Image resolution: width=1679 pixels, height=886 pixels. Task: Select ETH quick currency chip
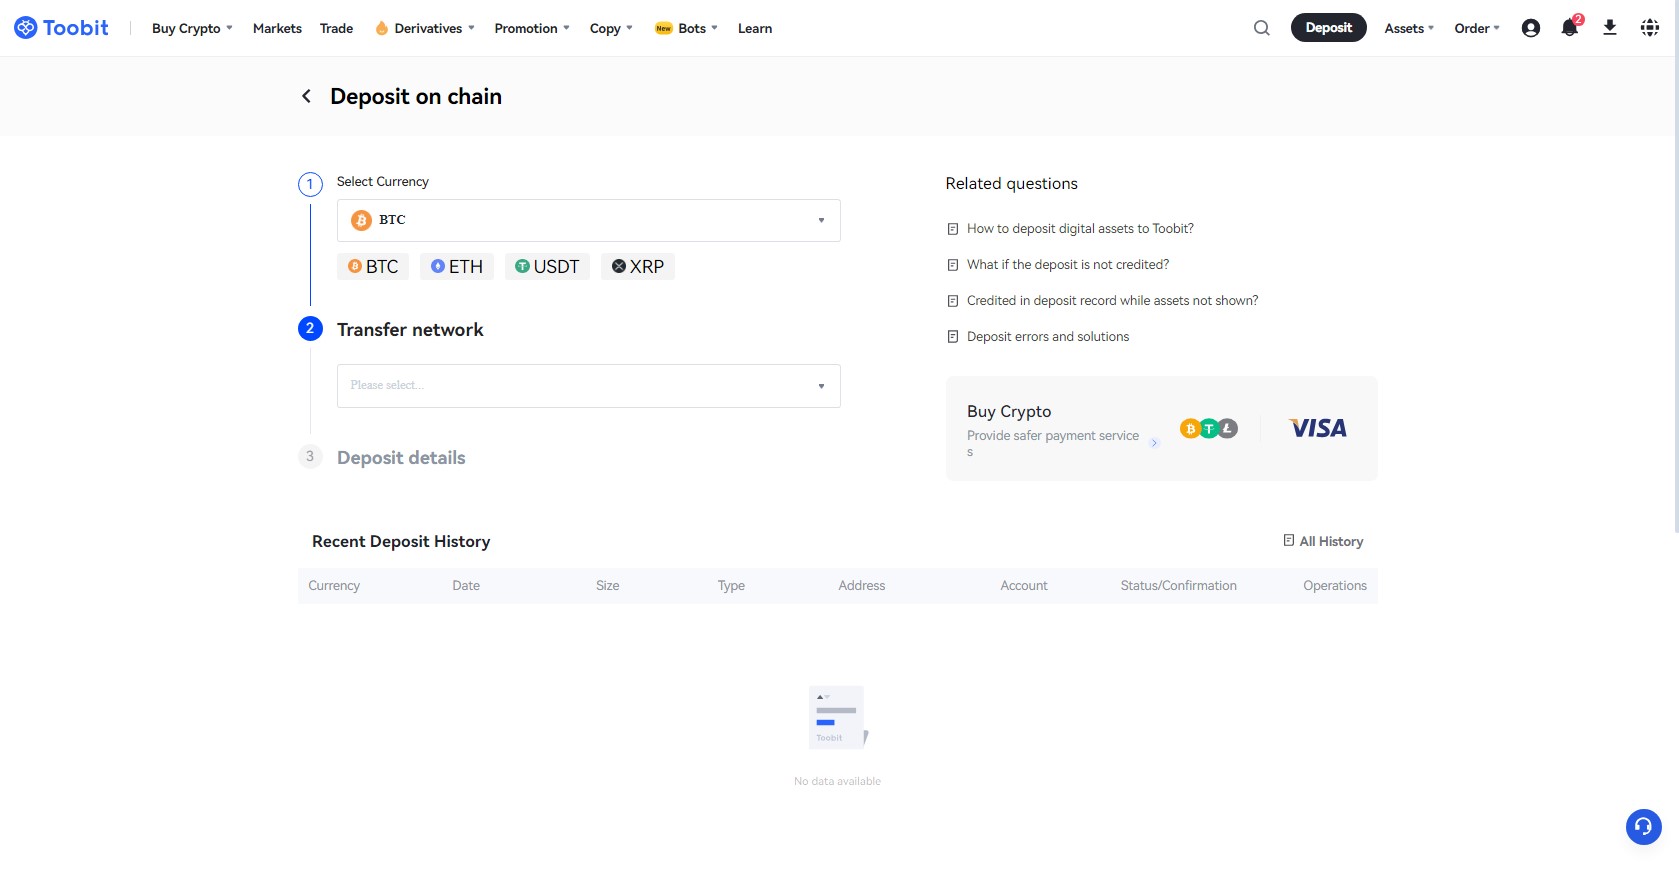click(x=457, y=266)
